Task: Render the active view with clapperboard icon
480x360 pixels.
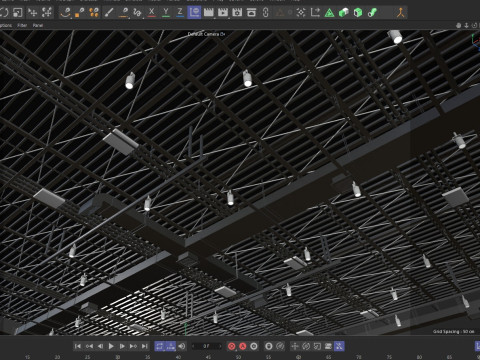Action: click(x=209, y=13)
